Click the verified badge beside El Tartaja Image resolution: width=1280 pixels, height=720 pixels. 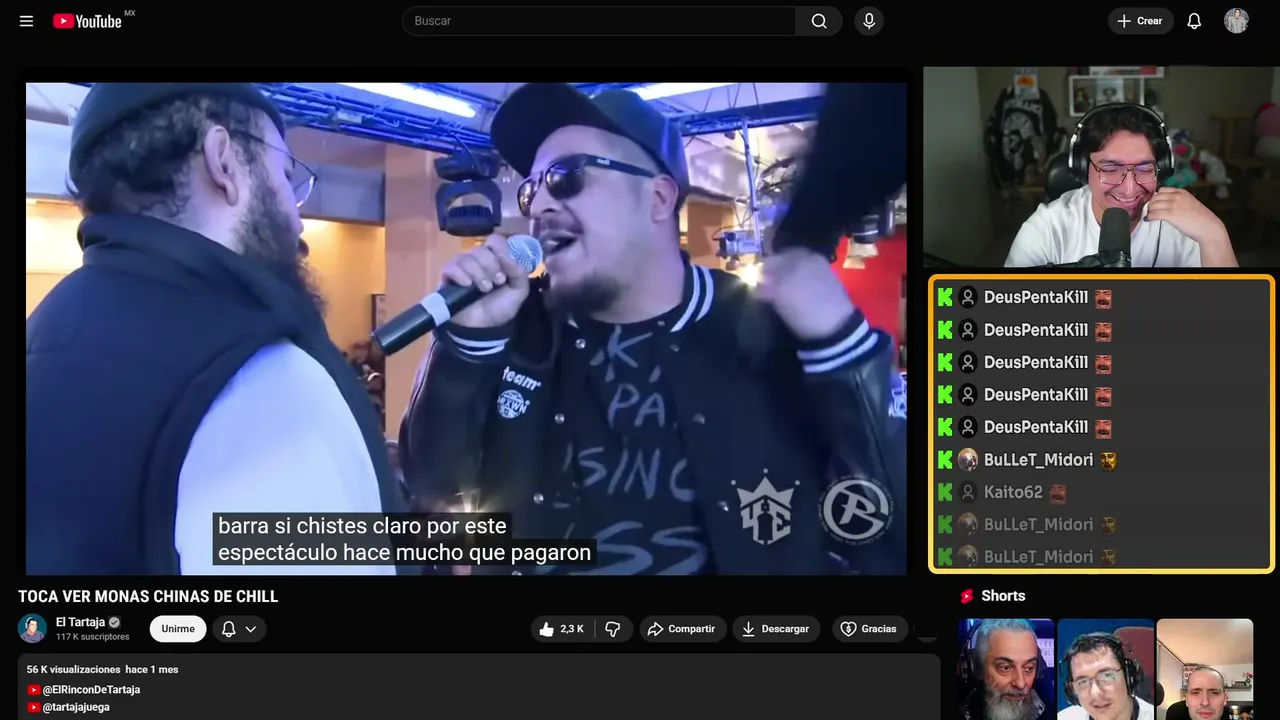(x=114, y=622)
